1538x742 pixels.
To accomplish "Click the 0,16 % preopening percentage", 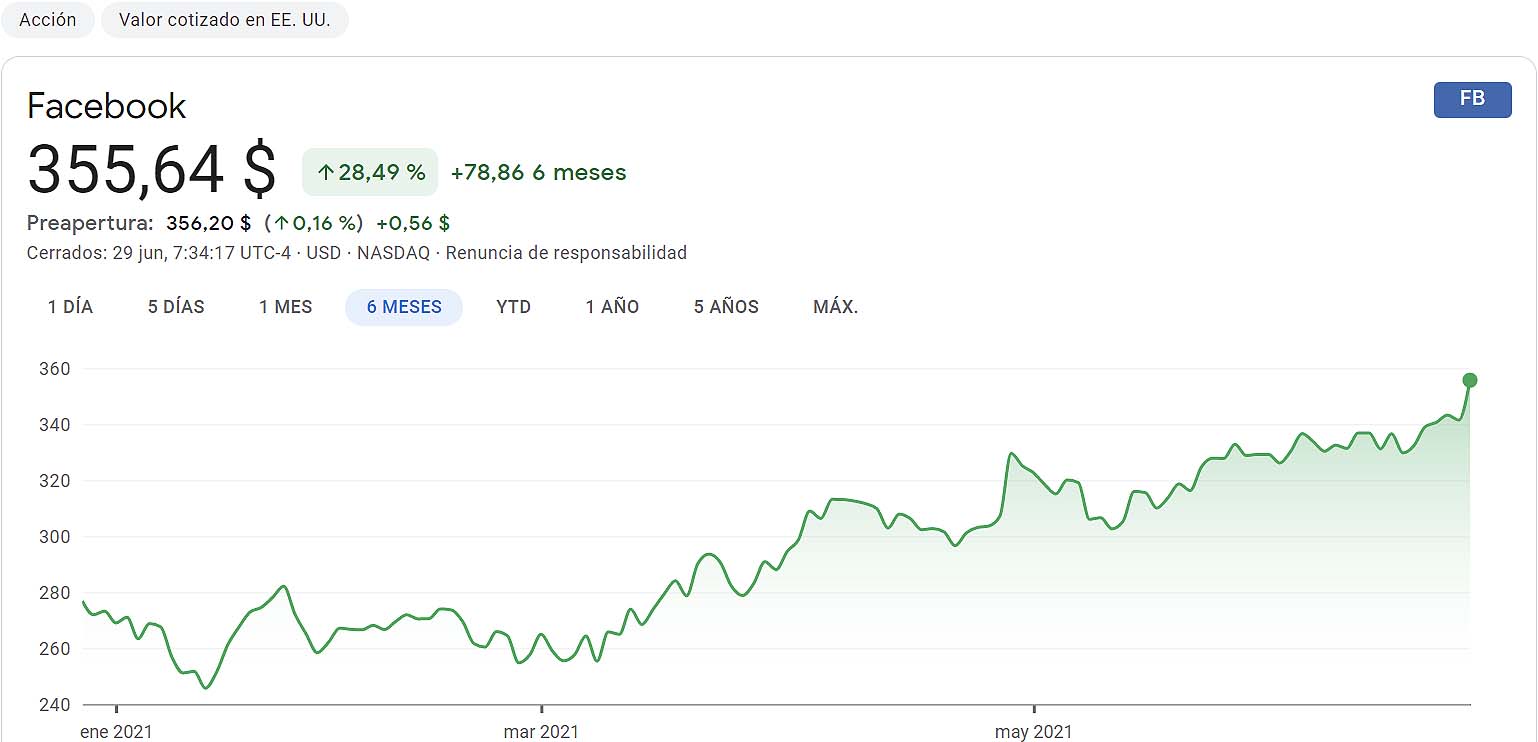I will pyautogui.click(x=314, y=222).
